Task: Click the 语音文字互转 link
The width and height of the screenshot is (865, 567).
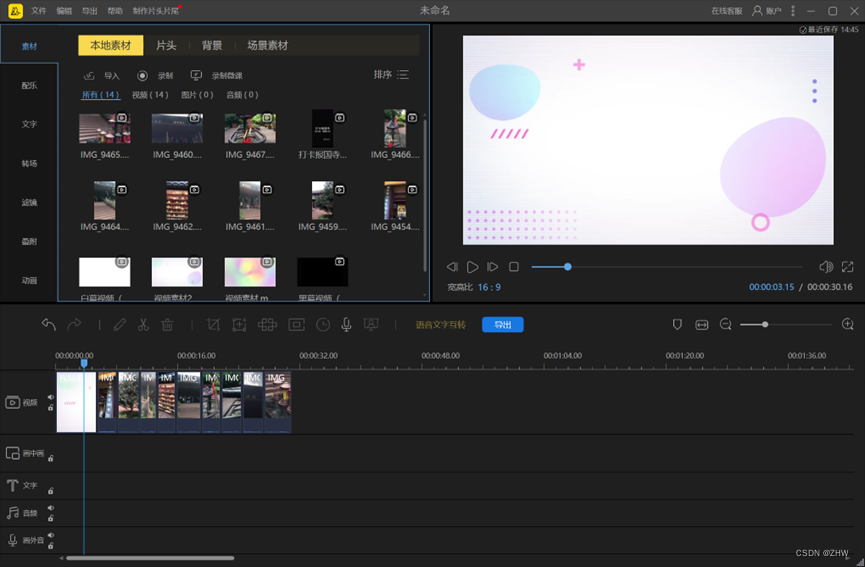Action: pos(441,325)
